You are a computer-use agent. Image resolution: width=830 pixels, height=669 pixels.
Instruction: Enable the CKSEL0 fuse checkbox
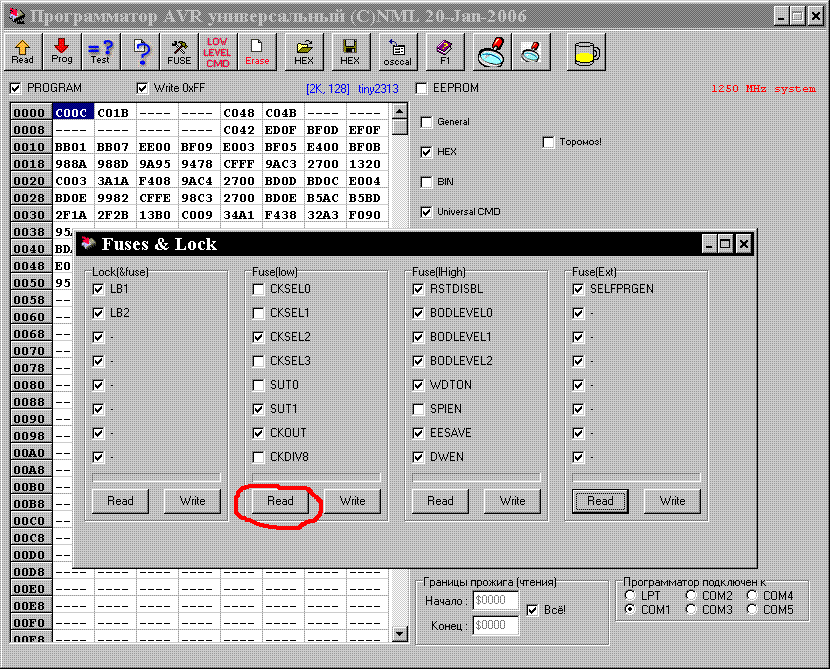click(259, 289)
